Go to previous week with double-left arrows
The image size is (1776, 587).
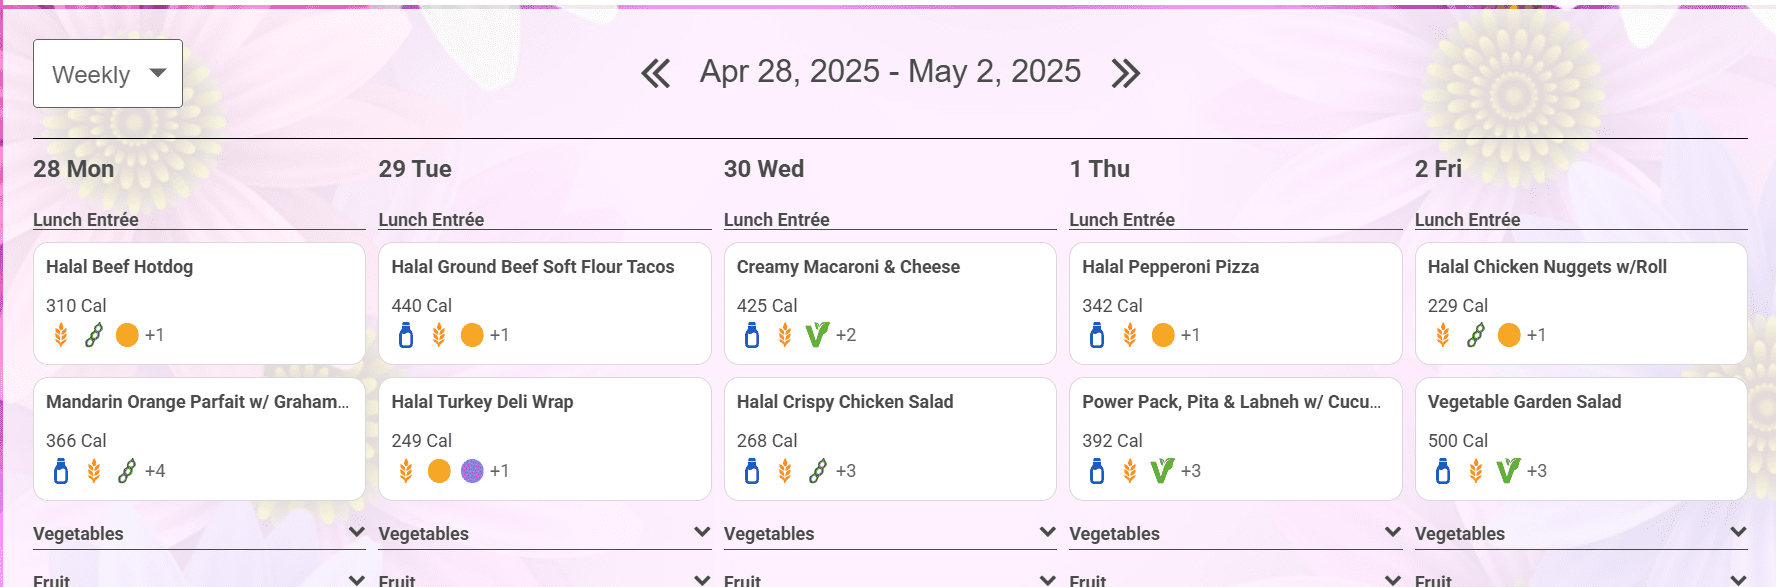click(x=656, y=73)
